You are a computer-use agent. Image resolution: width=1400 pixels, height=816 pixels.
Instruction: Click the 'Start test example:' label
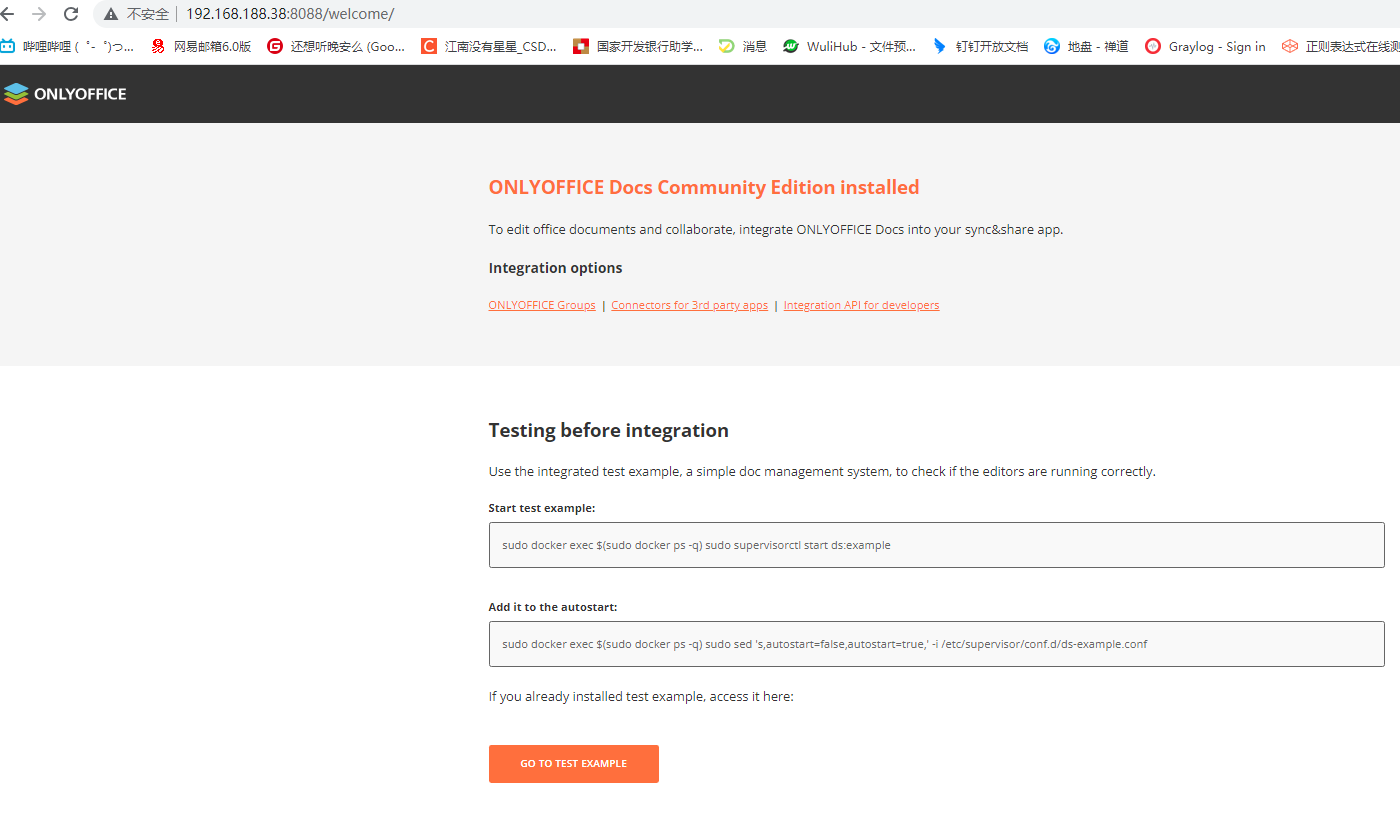542,508
